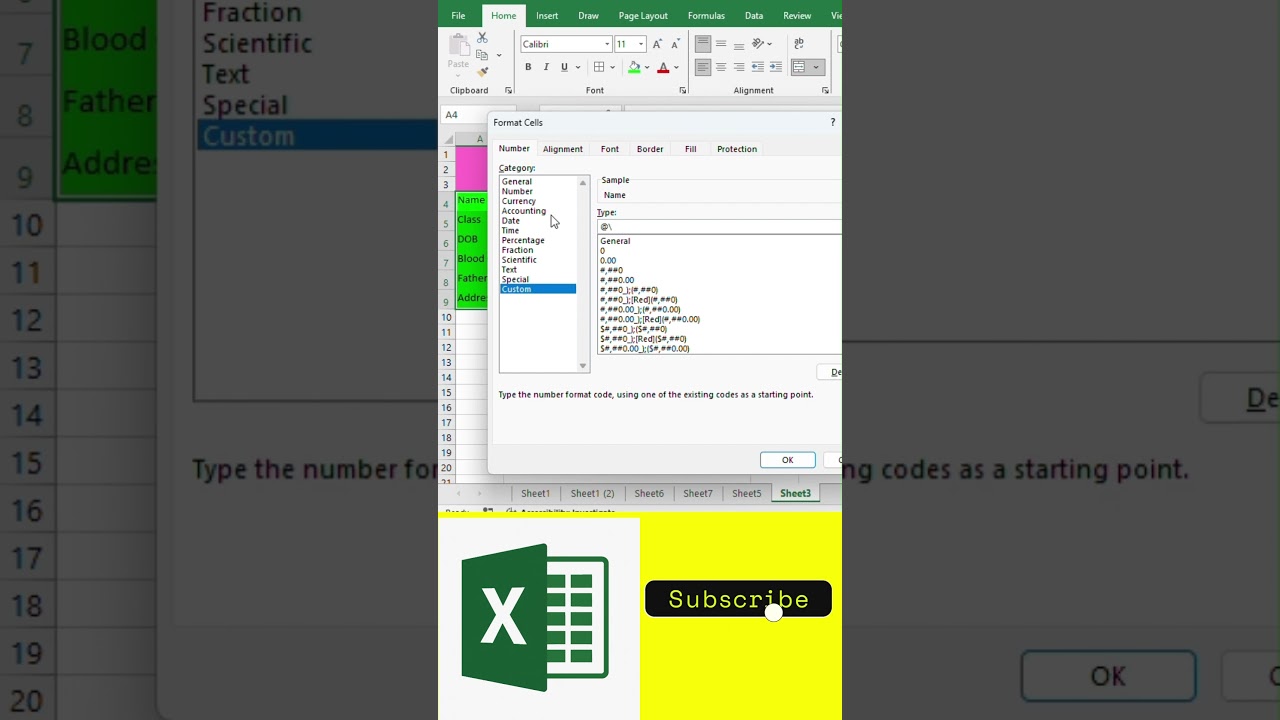The height and width of the screenshot is (720, 1280).
Task: Switch to the Insert ribbon tab
Action: [x=547, y=16]
